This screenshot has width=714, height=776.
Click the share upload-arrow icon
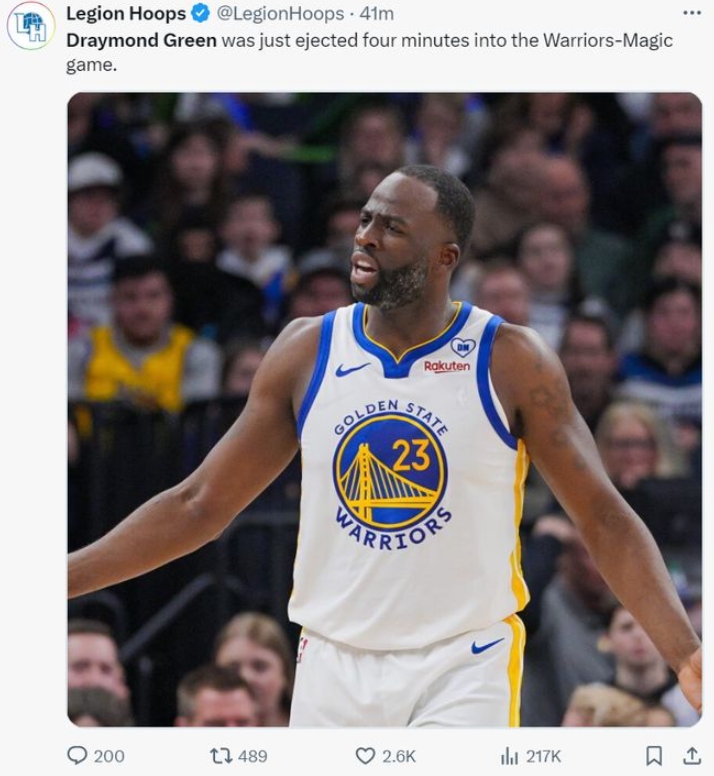(691, 755)
